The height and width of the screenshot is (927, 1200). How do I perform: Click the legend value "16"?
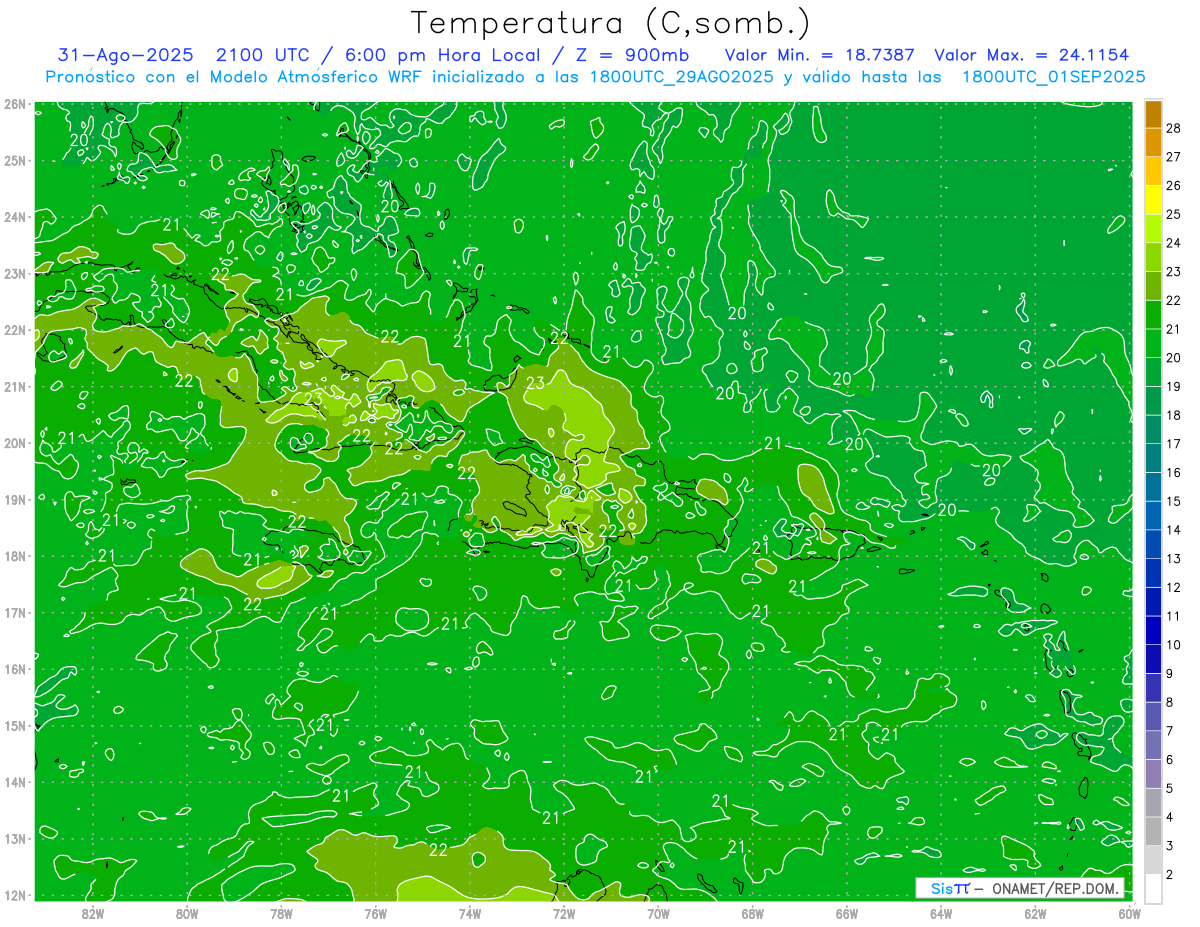click(x=1173, y=472)
